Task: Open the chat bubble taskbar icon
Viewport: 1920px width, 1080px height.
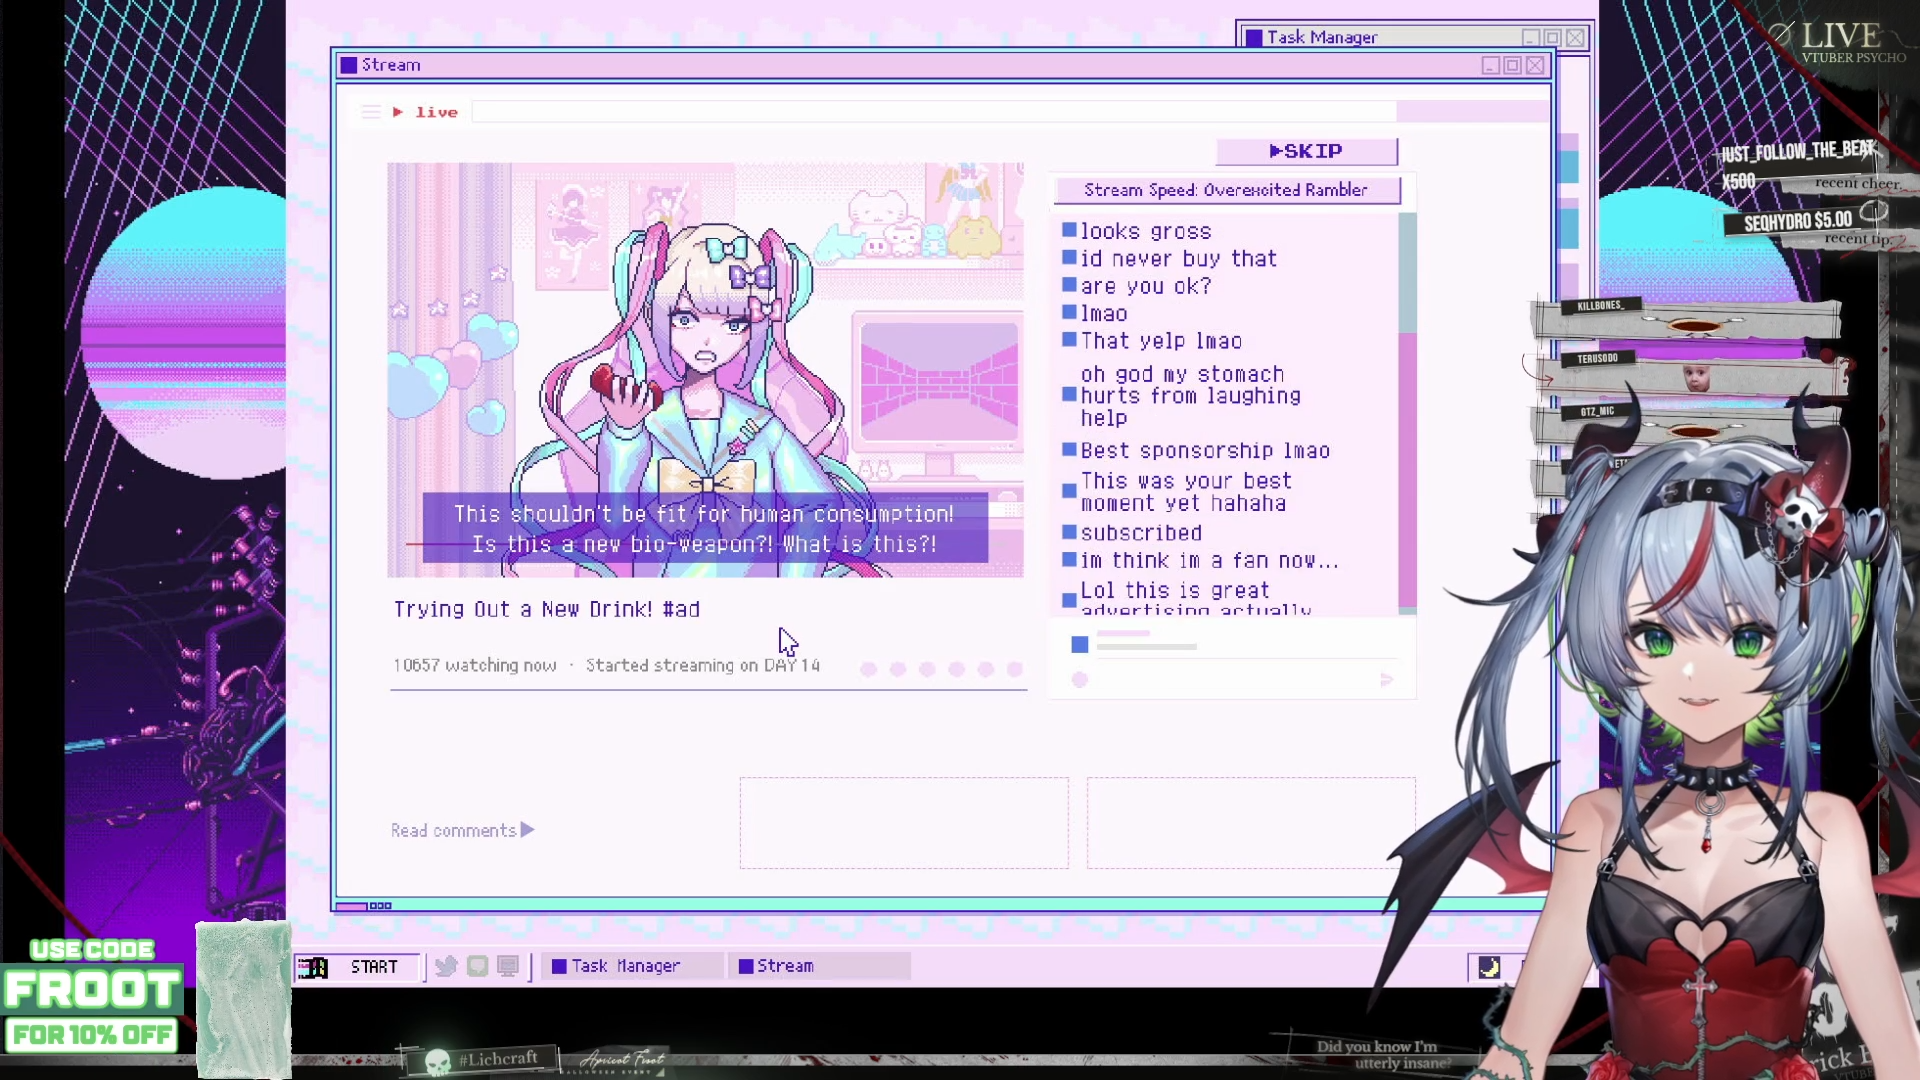Action: pos(477,966)
